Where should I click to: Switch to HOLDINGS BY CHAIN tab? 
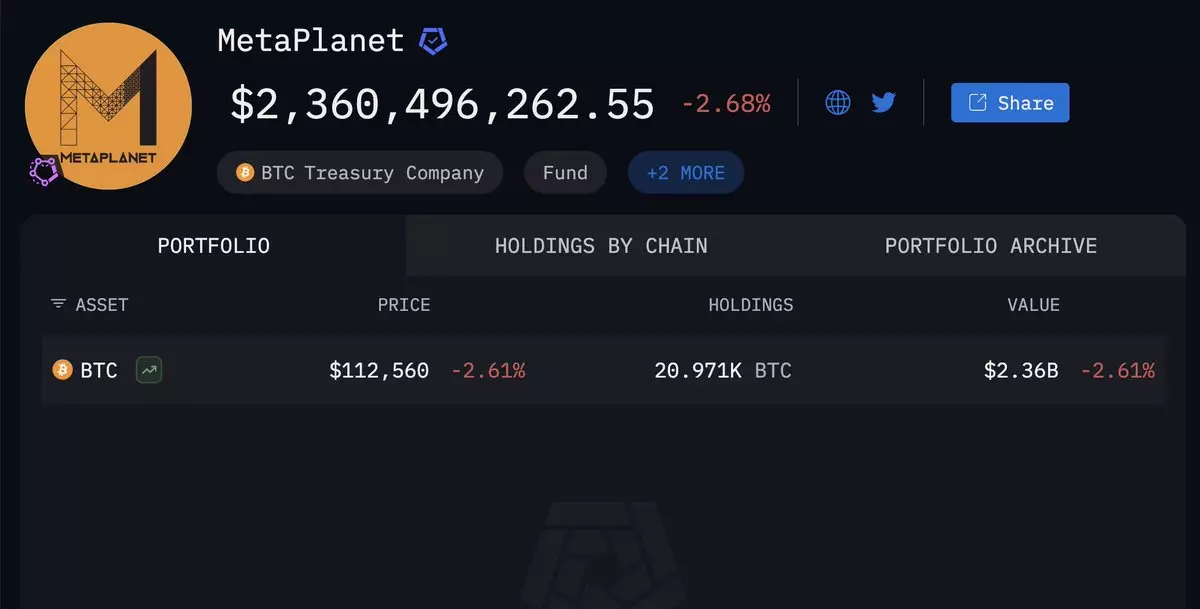[601, 245]
